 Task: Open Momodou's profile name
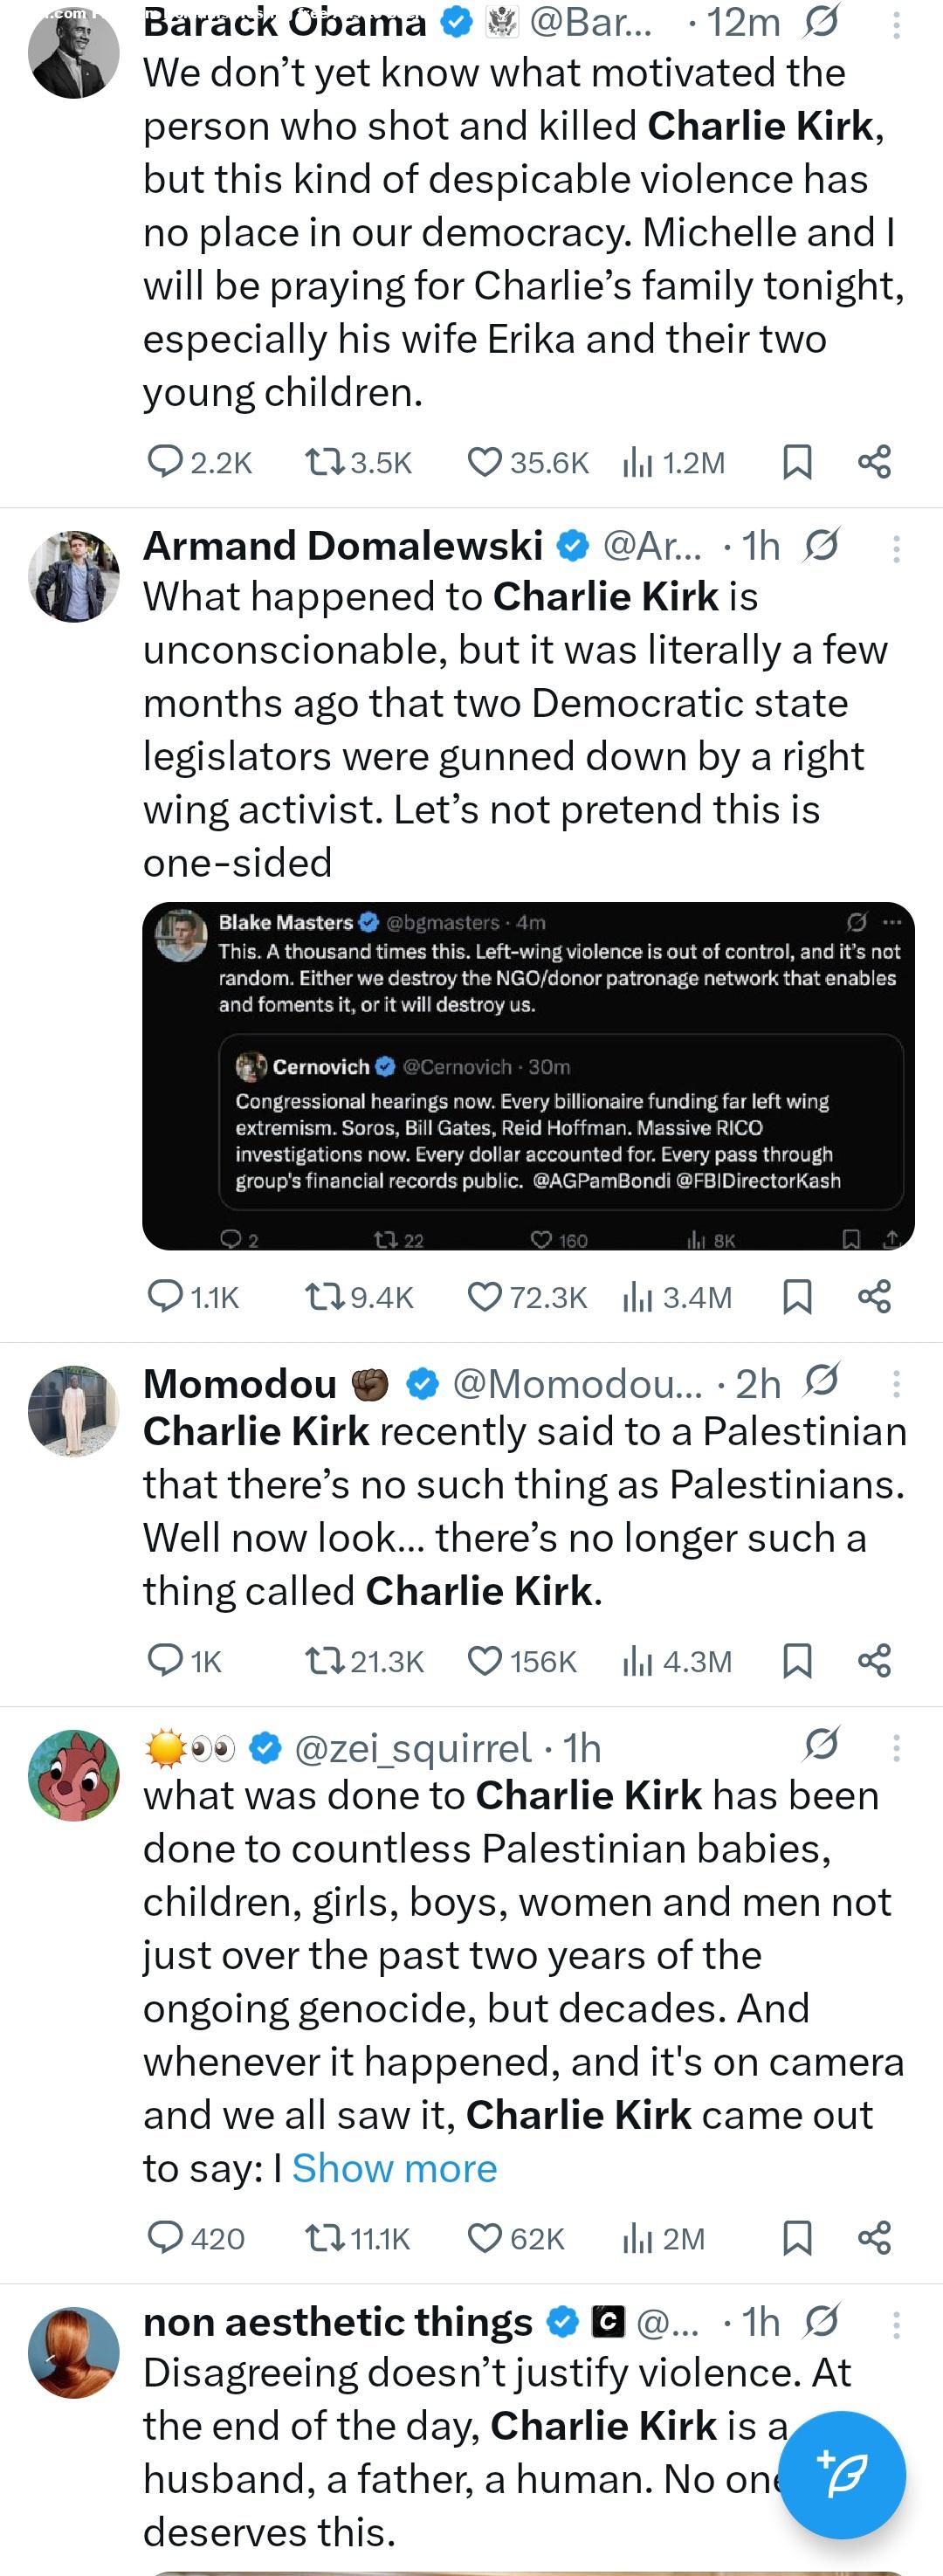(x=240, y=1384)
